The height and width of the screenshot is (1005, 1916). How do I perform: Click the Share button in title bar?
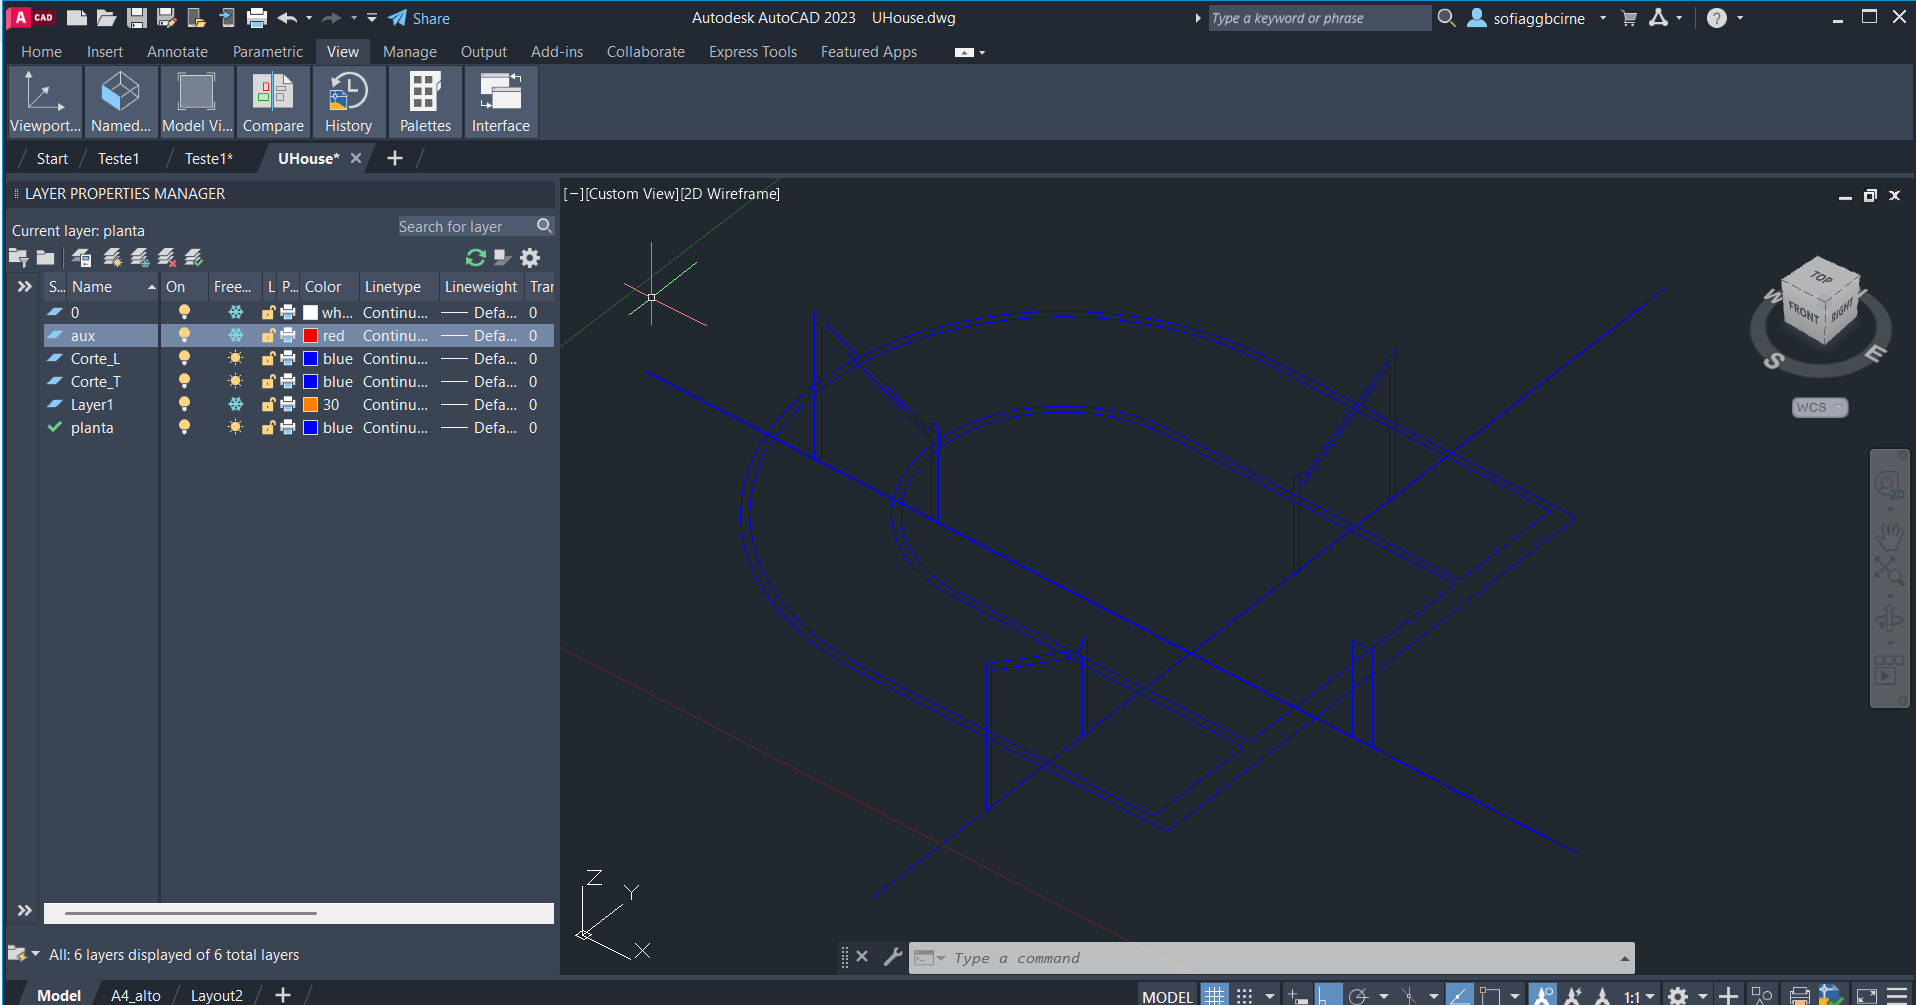point(419,18)
